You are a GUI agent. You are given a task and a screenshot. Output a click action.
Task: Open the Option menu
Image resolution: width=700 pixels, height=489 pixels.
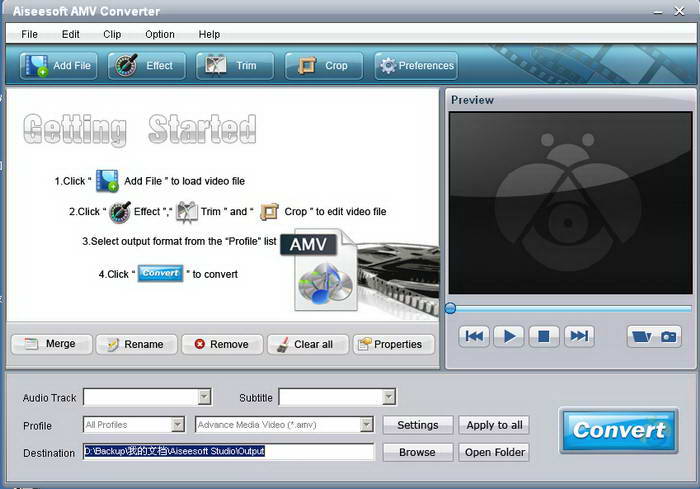click(x=160, y=34)
